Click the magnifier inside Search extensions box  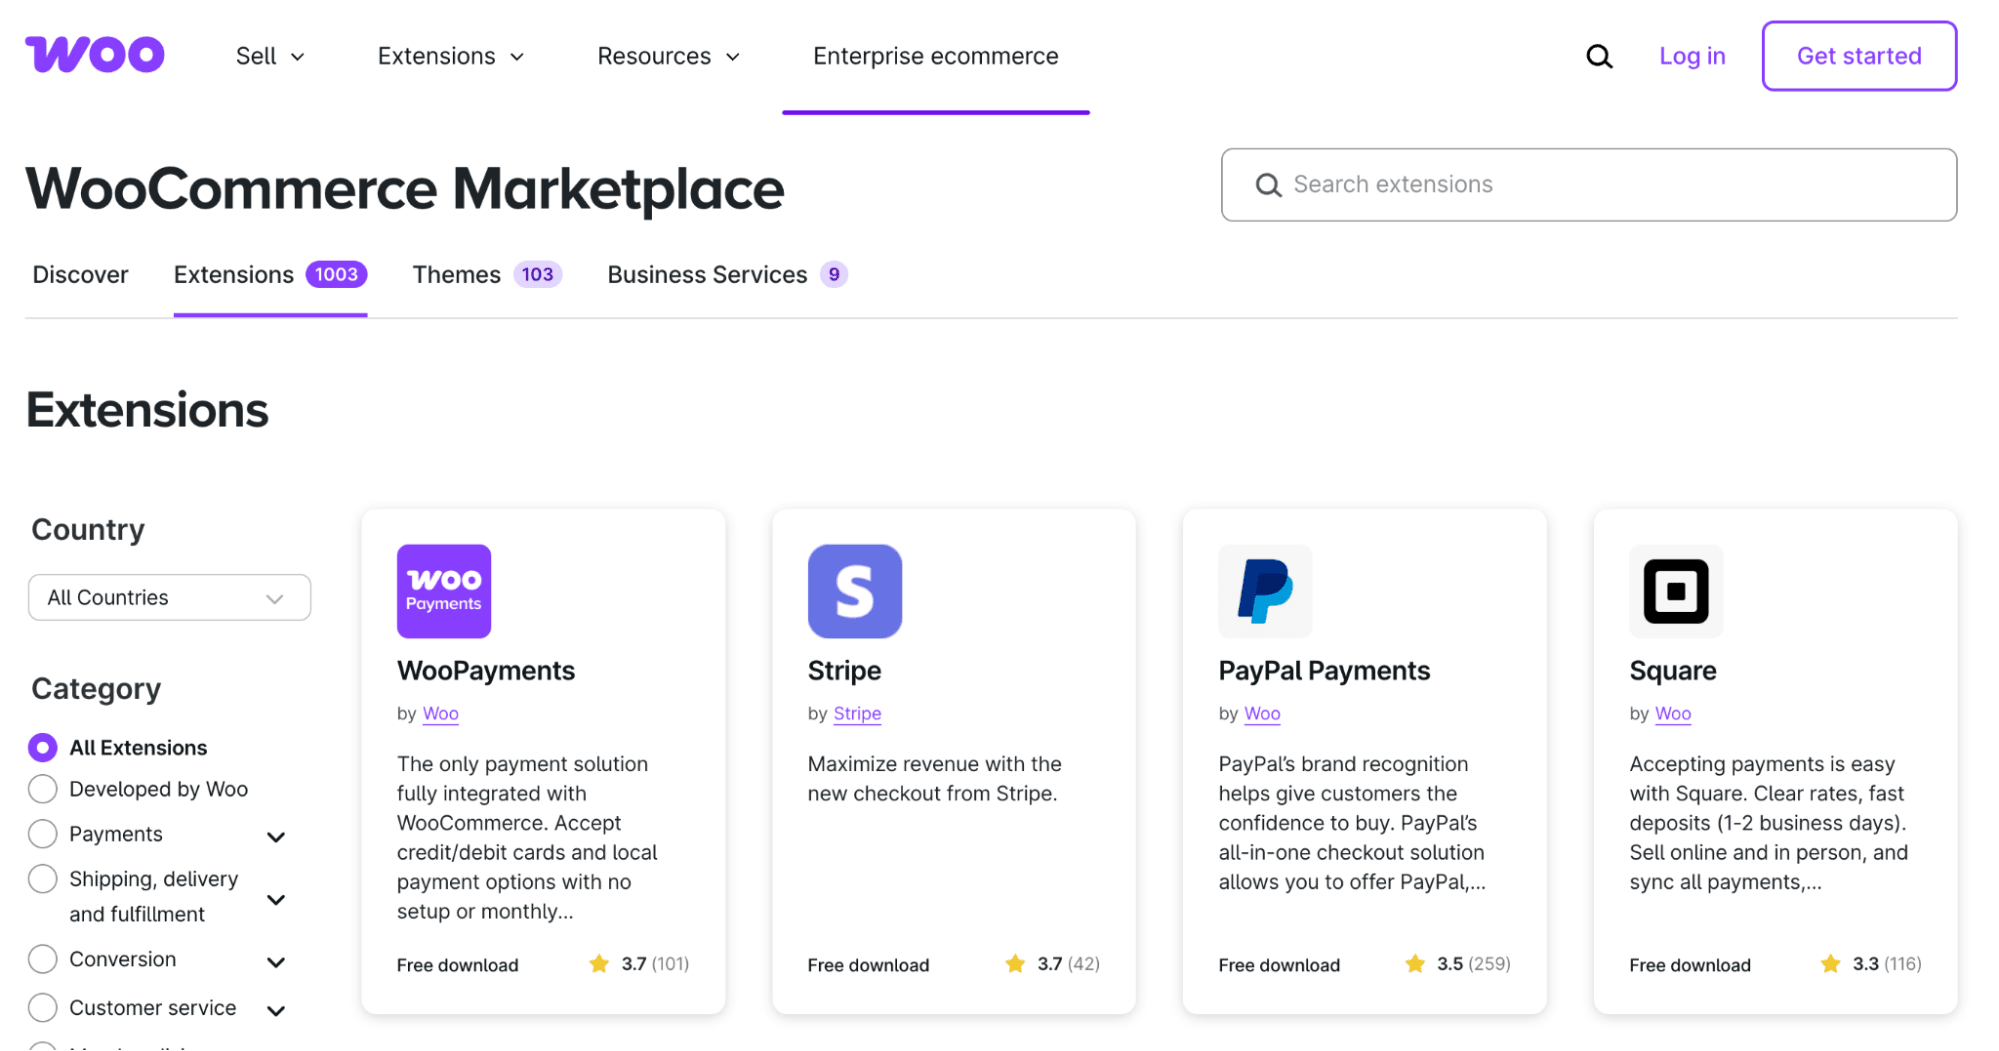[1268, 185]
